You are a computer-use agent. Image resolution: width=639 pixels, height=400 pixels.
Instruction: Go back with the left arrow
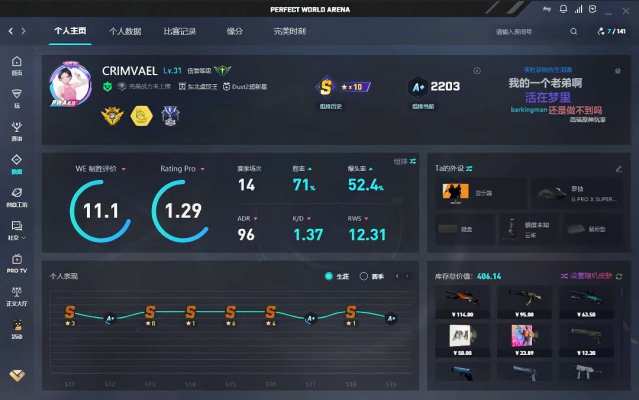pos(11,31)
